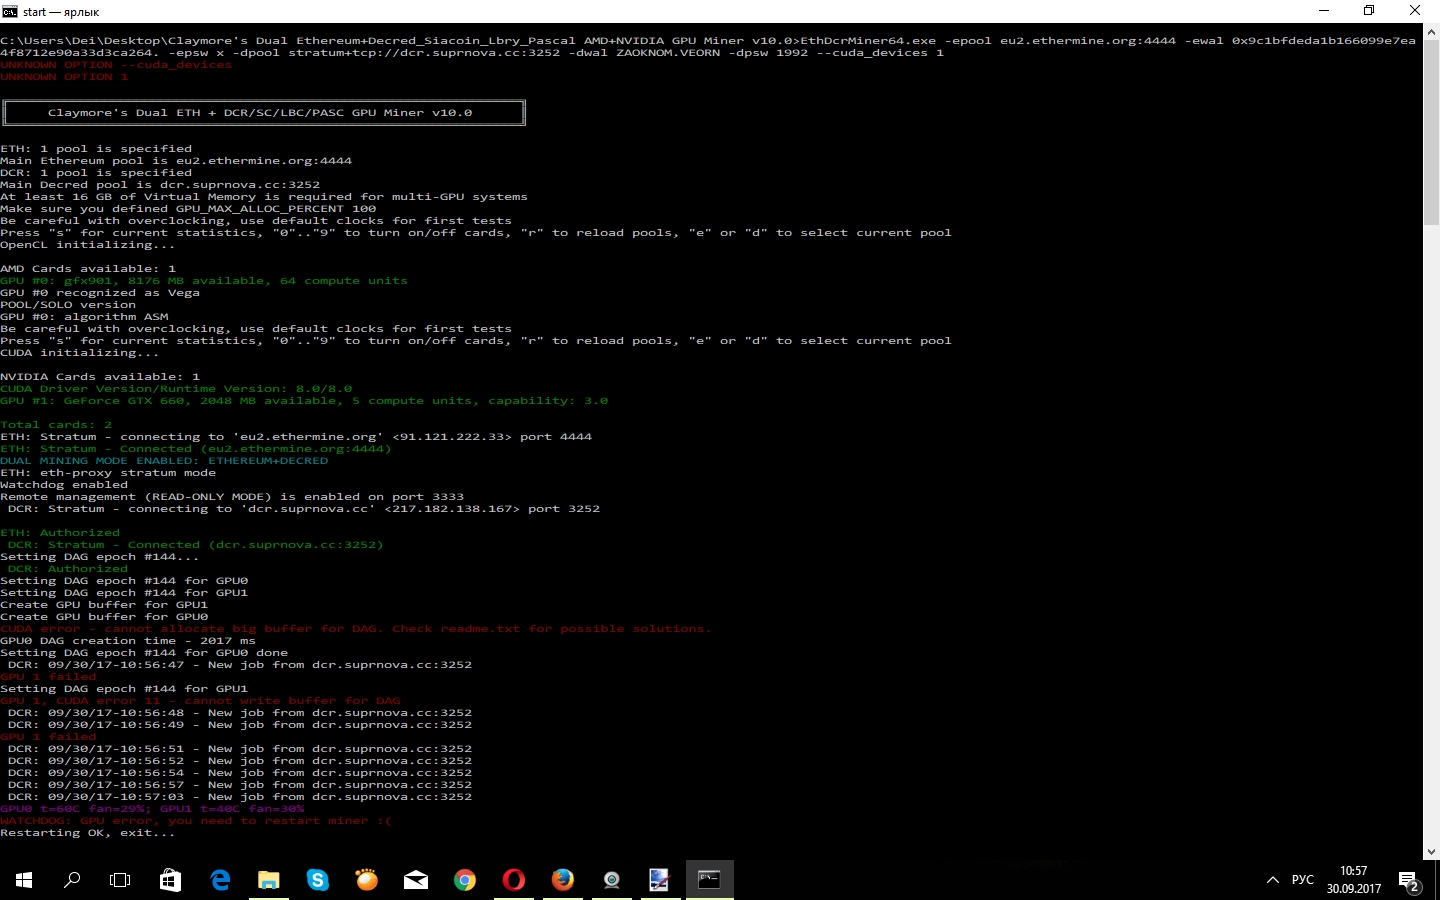Click 'GPU #0 recognized as Vega' line
1440x900 pixels.
100,293
